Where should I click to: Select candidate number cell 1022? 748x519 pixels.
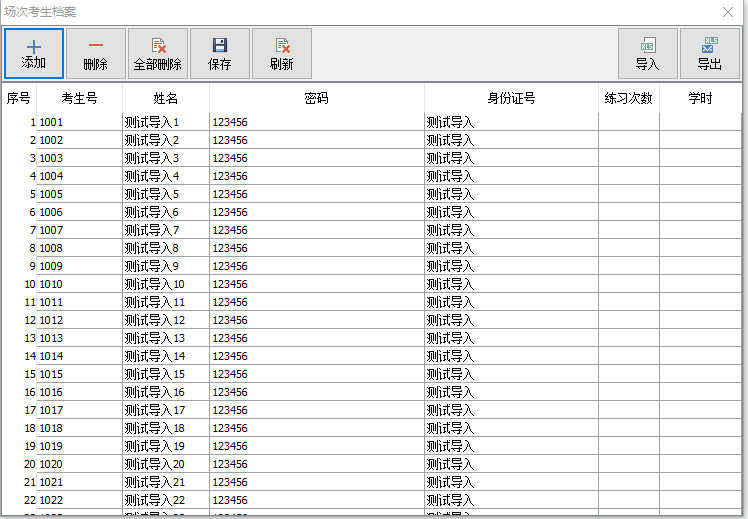(x=79, y=500)
